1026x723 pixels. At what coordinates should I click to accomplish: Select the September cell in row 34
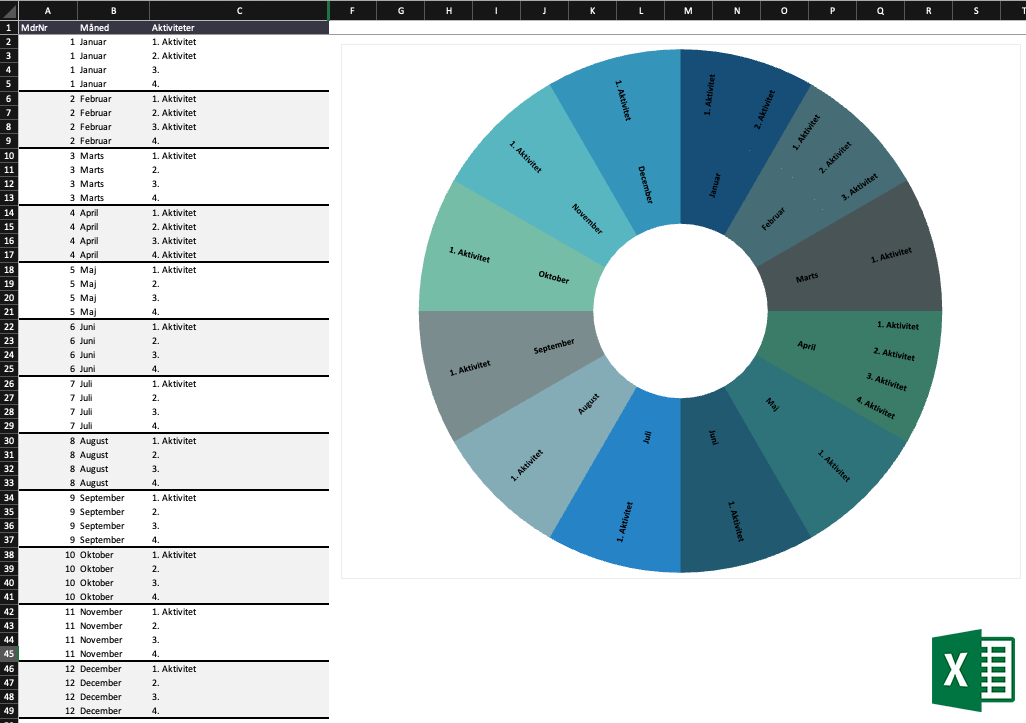(112, 497)
